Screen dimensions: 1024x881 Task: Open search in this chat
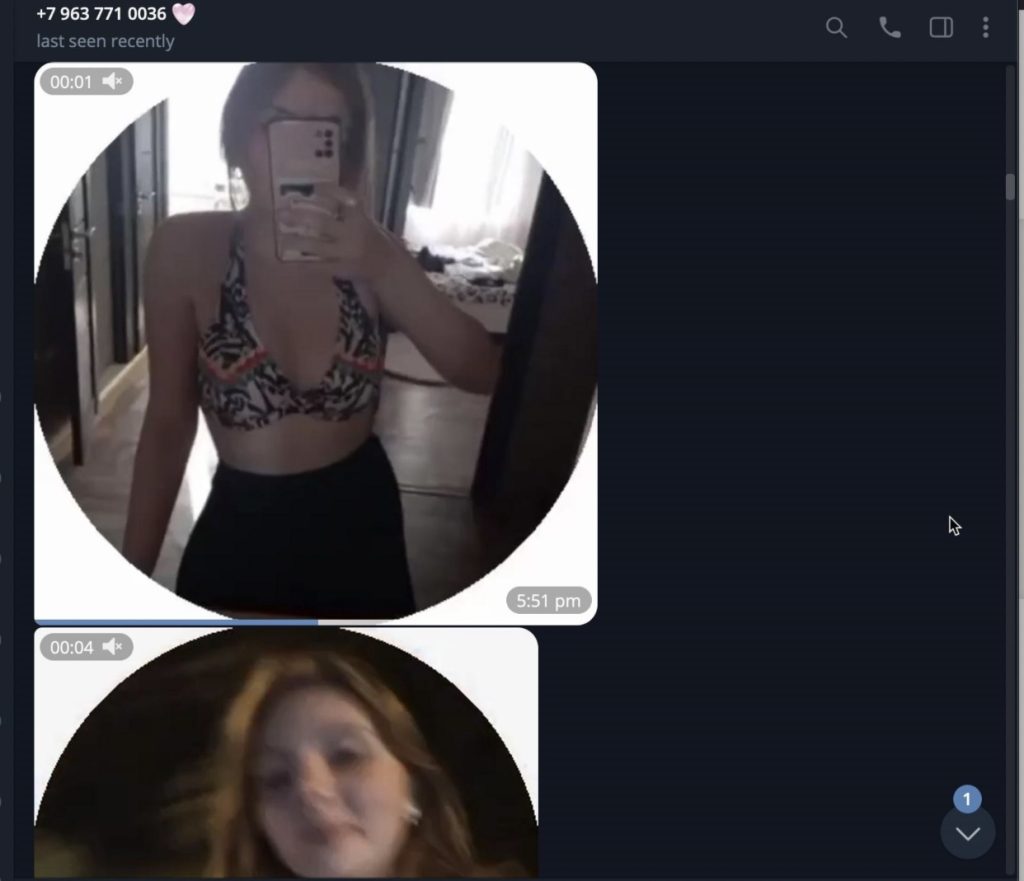click(836, 28)
